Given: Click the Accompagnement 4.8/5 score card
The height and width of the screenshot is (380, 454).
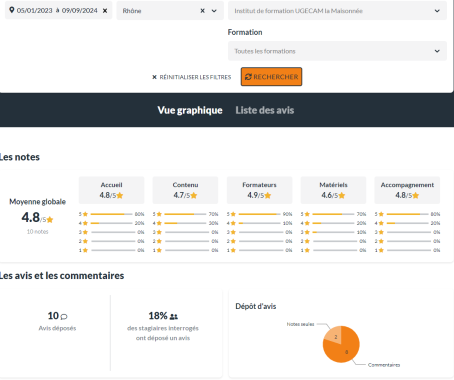Looking at the screenshot, I should coord(407,190).
